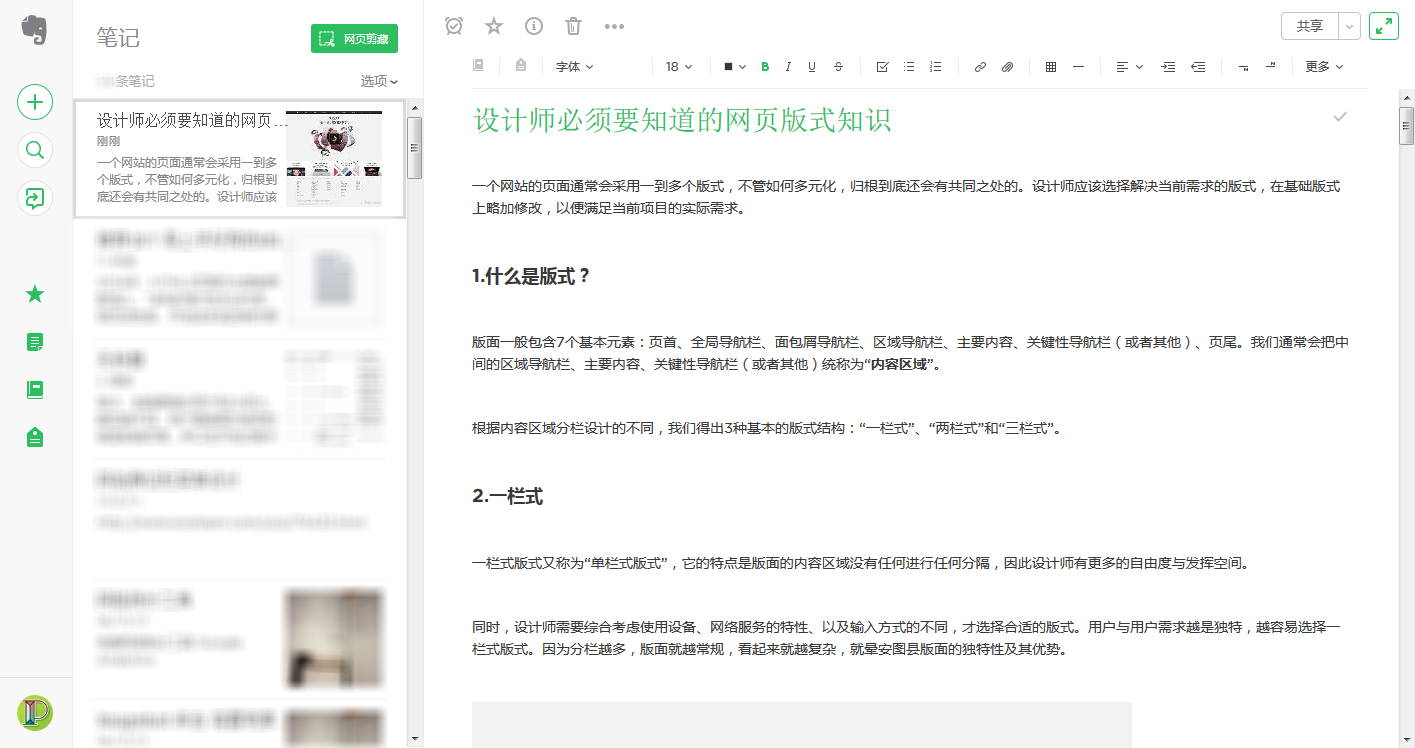Open the 选项 menu above the note list
The width and height of the screenshot is (1415, 748).
378,81
